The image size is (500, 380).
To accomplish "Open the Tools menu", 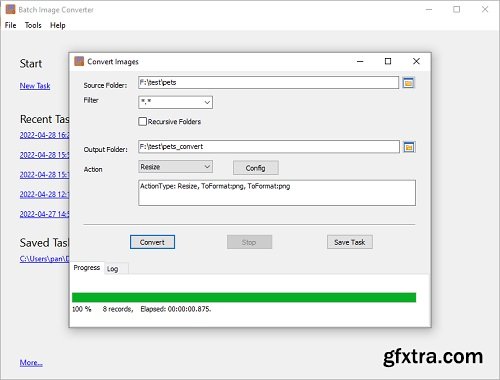I will click(33, 25).
